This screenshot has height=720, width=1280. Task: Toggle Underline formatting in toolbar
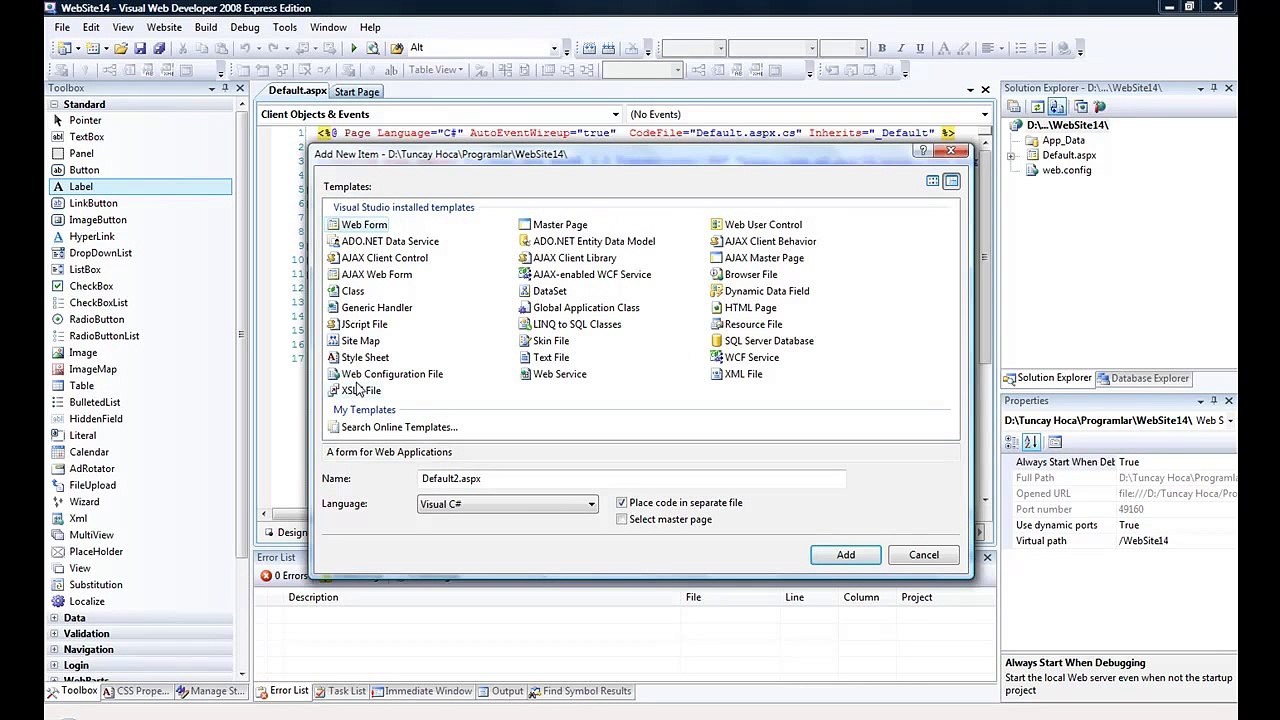pyautogui.click(x=919, y=48)
